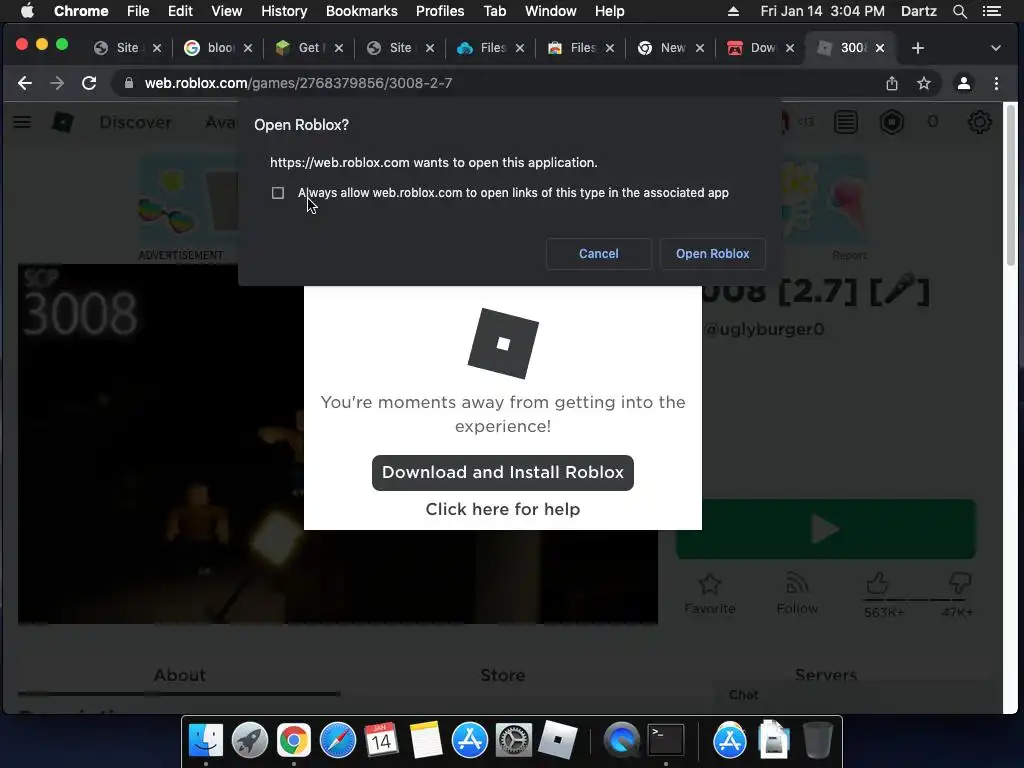Click the thumbs down dislike icon
1024x768 pixels.
point(959,583)
